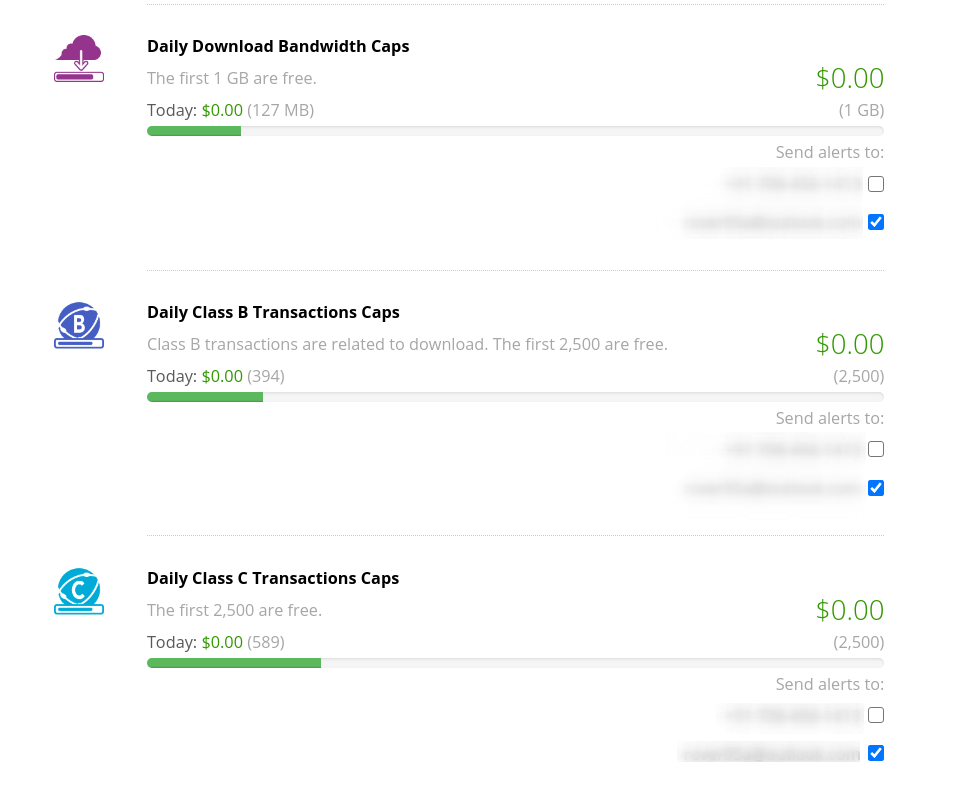Check phone alert box for Class C transactions
970x785 pixels.
pyautogui.click(x=876, y=715)
